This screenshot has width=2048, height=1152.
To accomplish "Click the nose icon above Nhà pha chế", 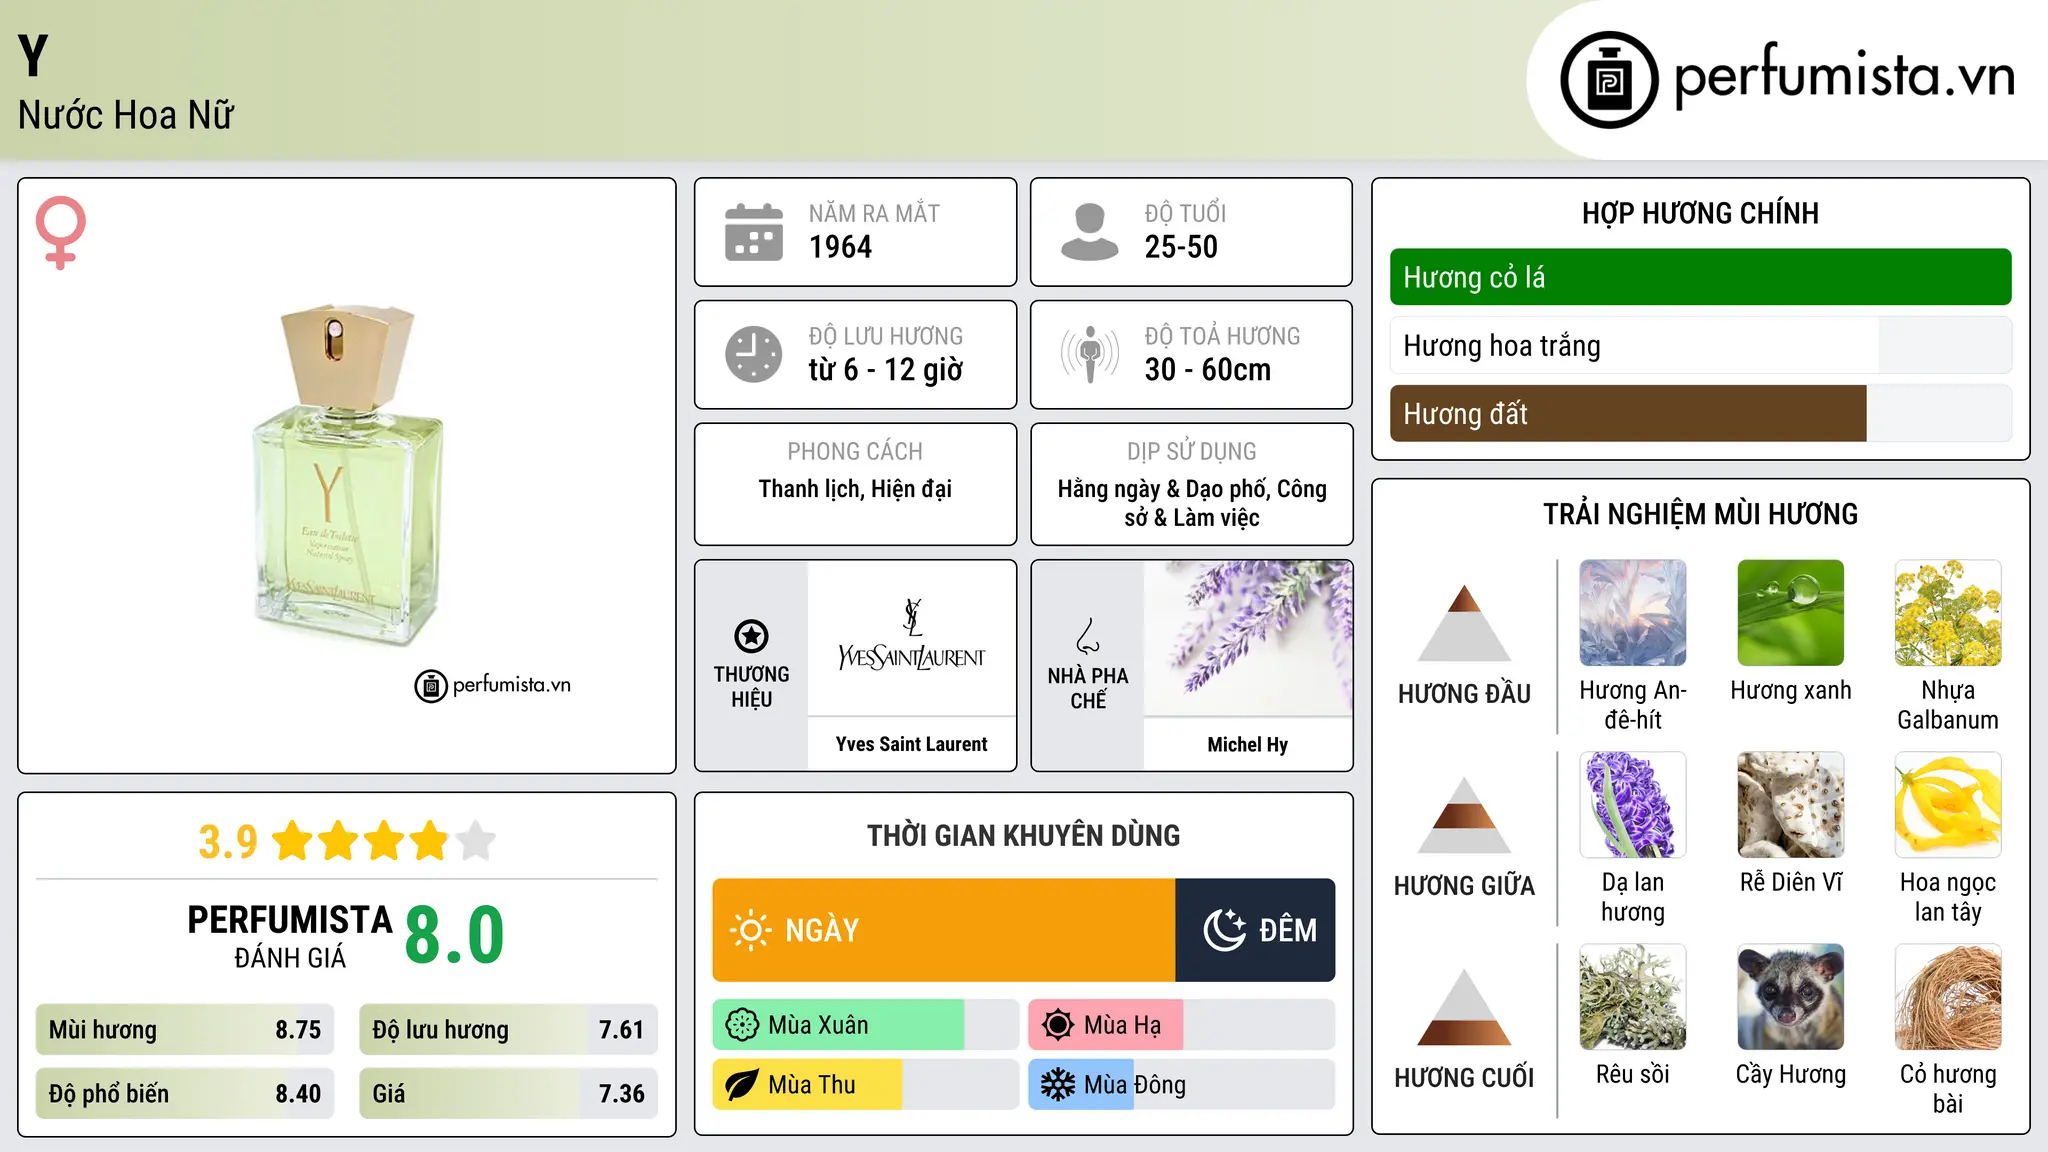I will [x=1088, y=636].
